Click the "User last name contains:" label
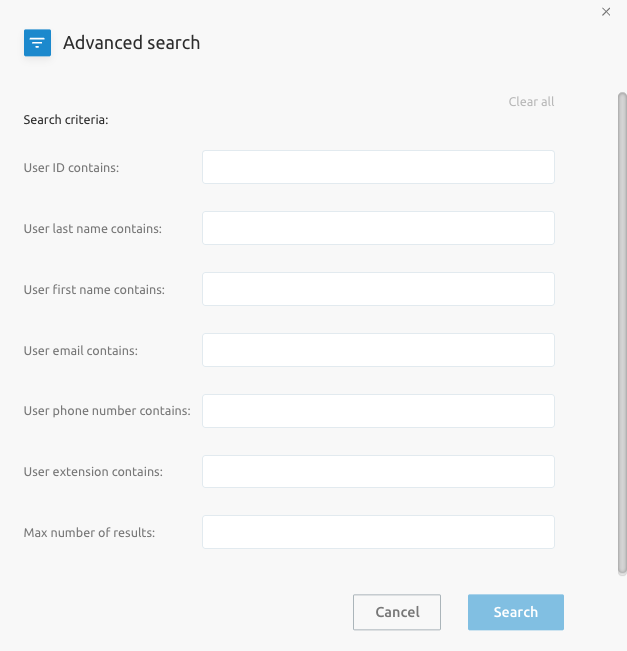This screenshot has width=627, height=651. coord(93,229)
